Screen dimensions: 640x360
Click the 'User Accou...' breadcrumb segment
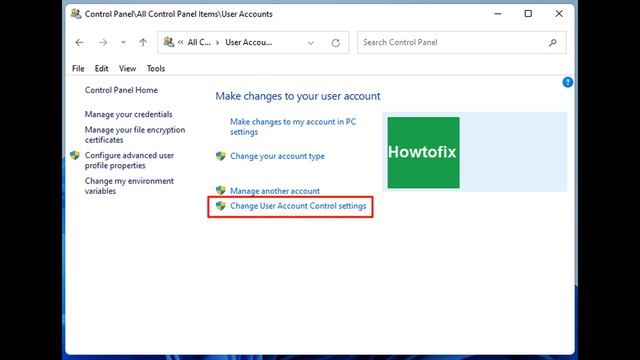(x=249, y=42)
